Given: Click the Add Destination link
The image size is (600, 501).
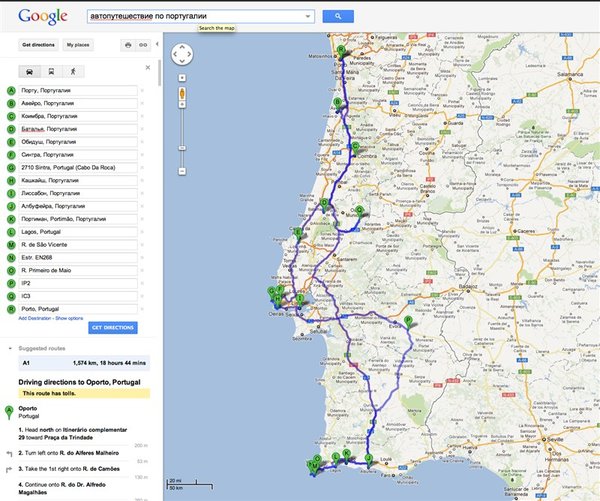Looking at the screenshot, I should pos(35,317).
